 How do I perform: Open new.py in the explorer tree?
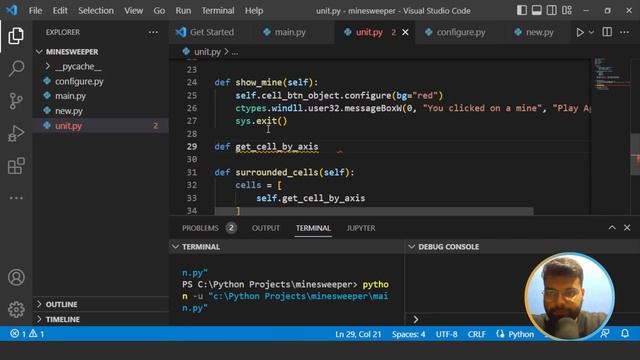tap(101, 111)
